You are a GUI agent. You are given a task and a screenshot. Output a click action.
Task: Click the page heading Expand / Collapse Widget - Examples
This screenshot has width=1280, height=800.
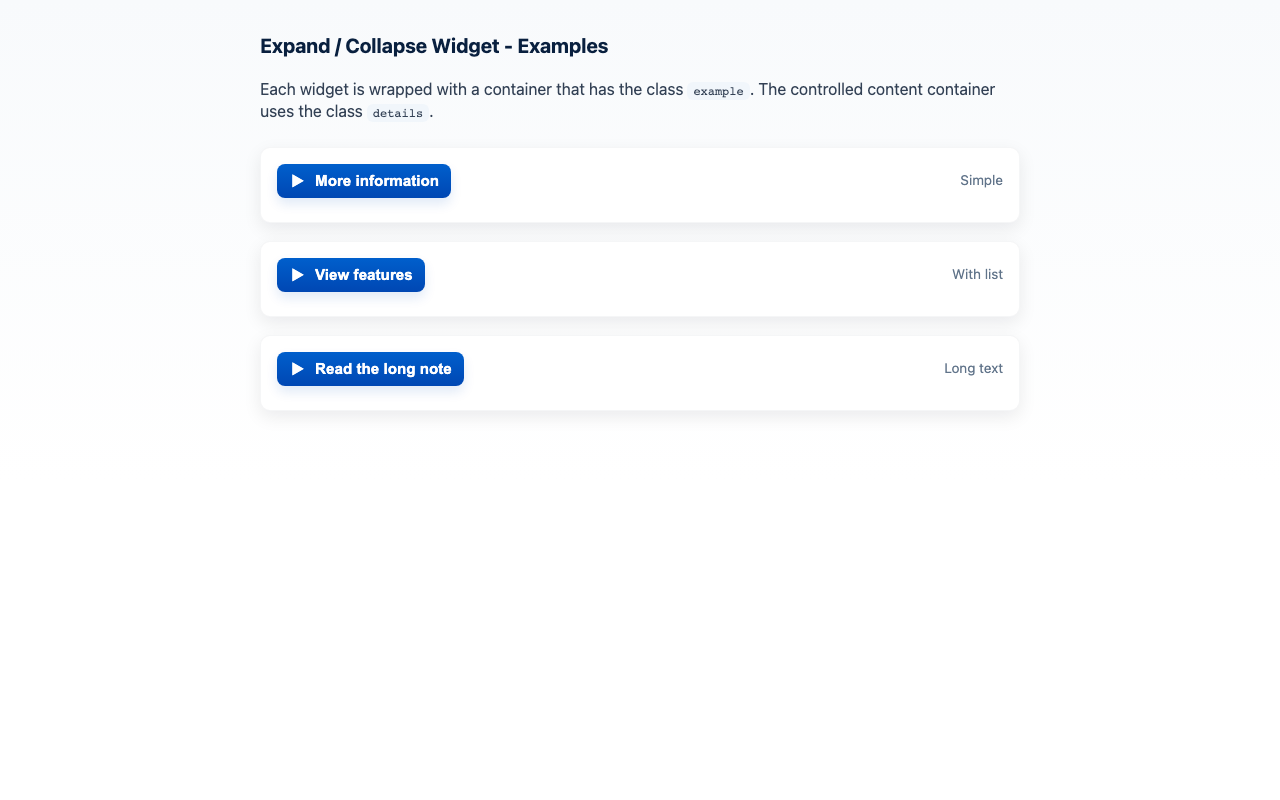tap(433, 46)
